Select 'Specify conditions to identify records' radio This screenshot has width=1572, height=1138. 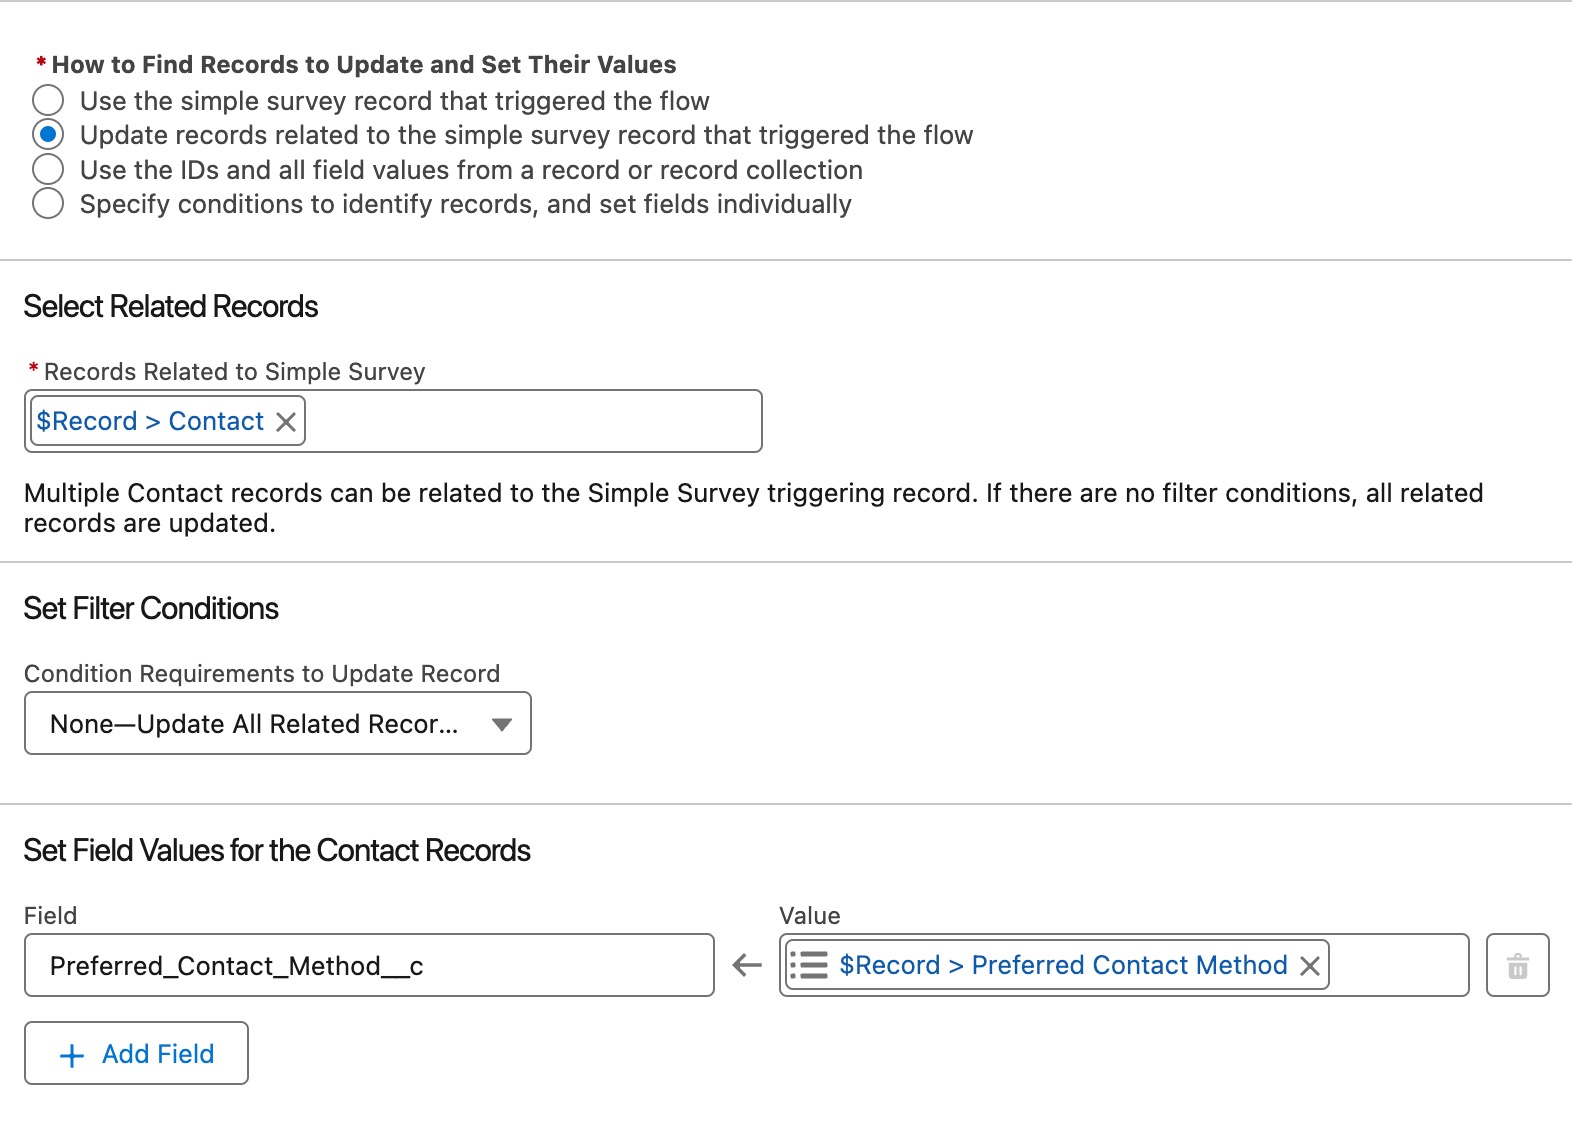point(48,203)
